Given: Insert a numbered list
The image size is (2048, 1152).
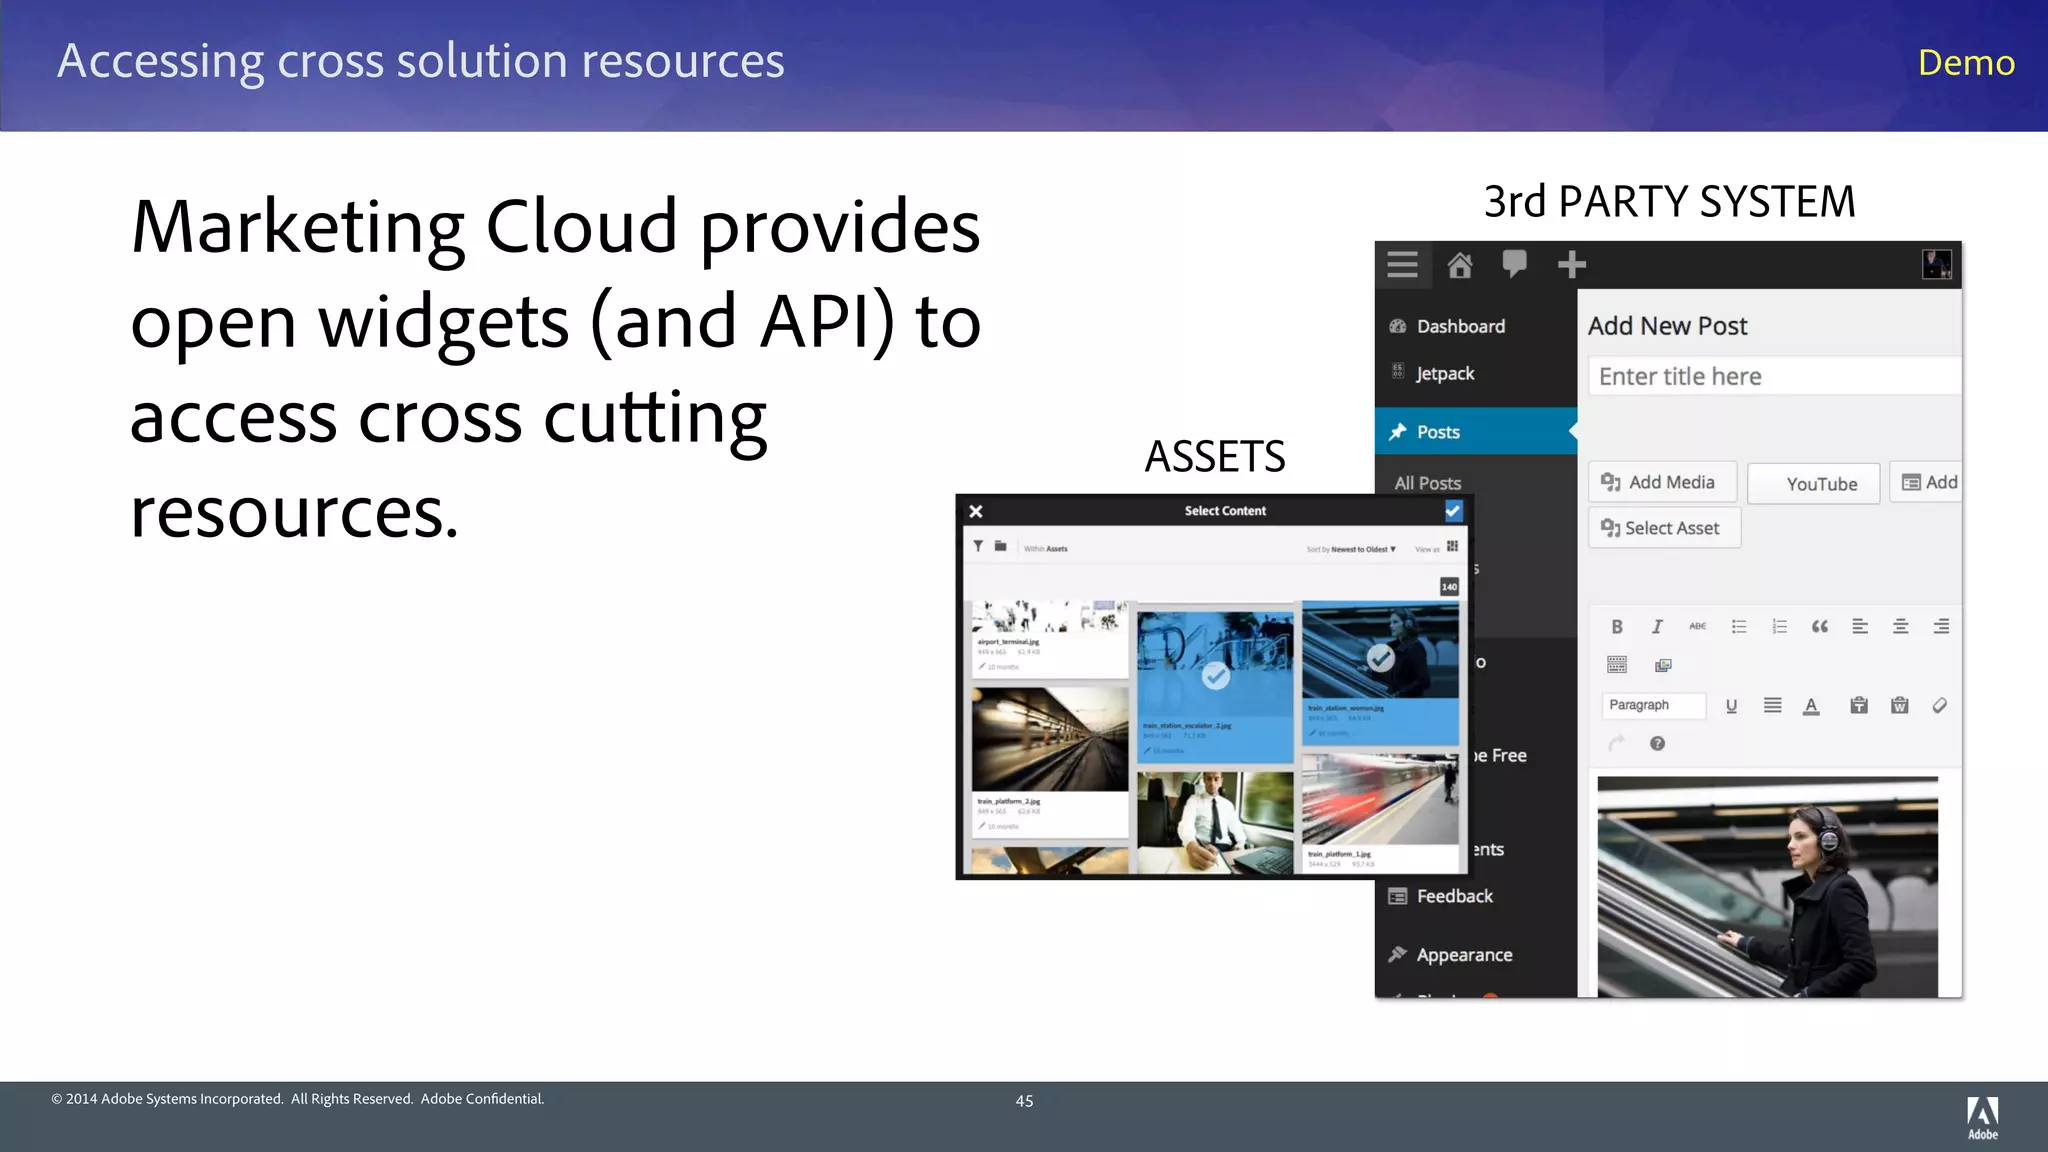Looking at the screenshot, I should (1779, 627).
